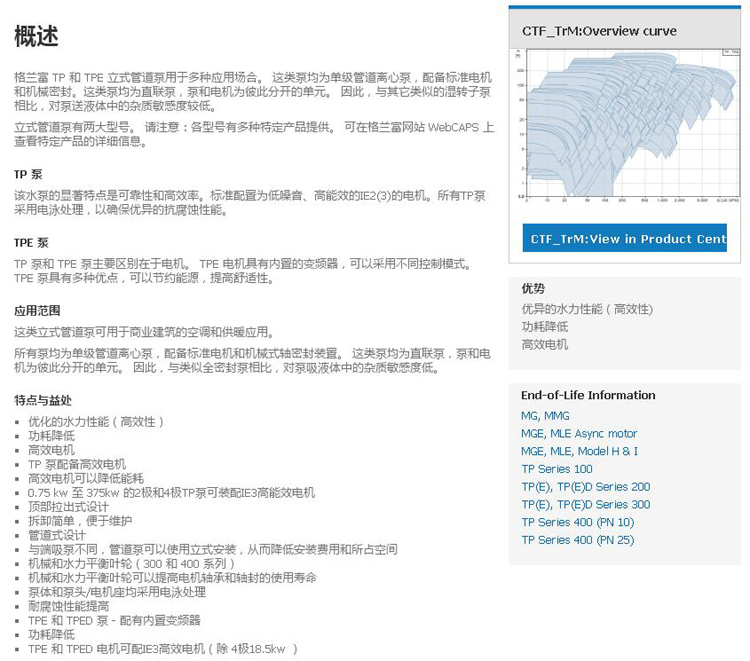This screenshot has height=661, width=750.
Task: Click the 特点与益处 section heading
Action: pos(43,400)
